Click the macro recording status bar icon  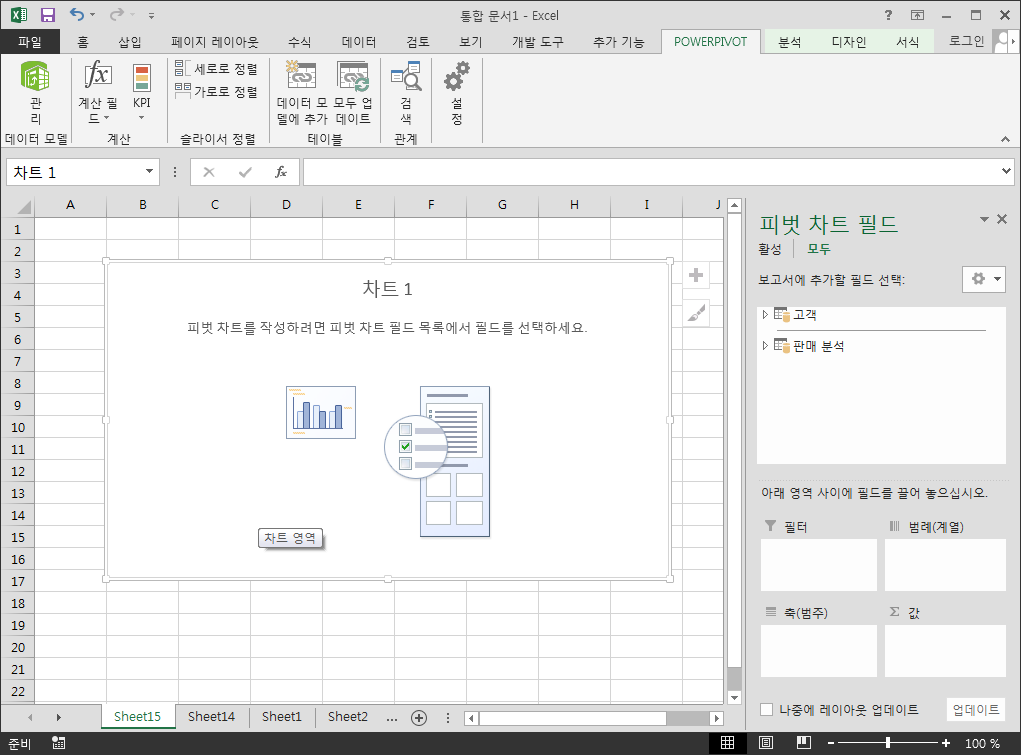tap(59, 743)
